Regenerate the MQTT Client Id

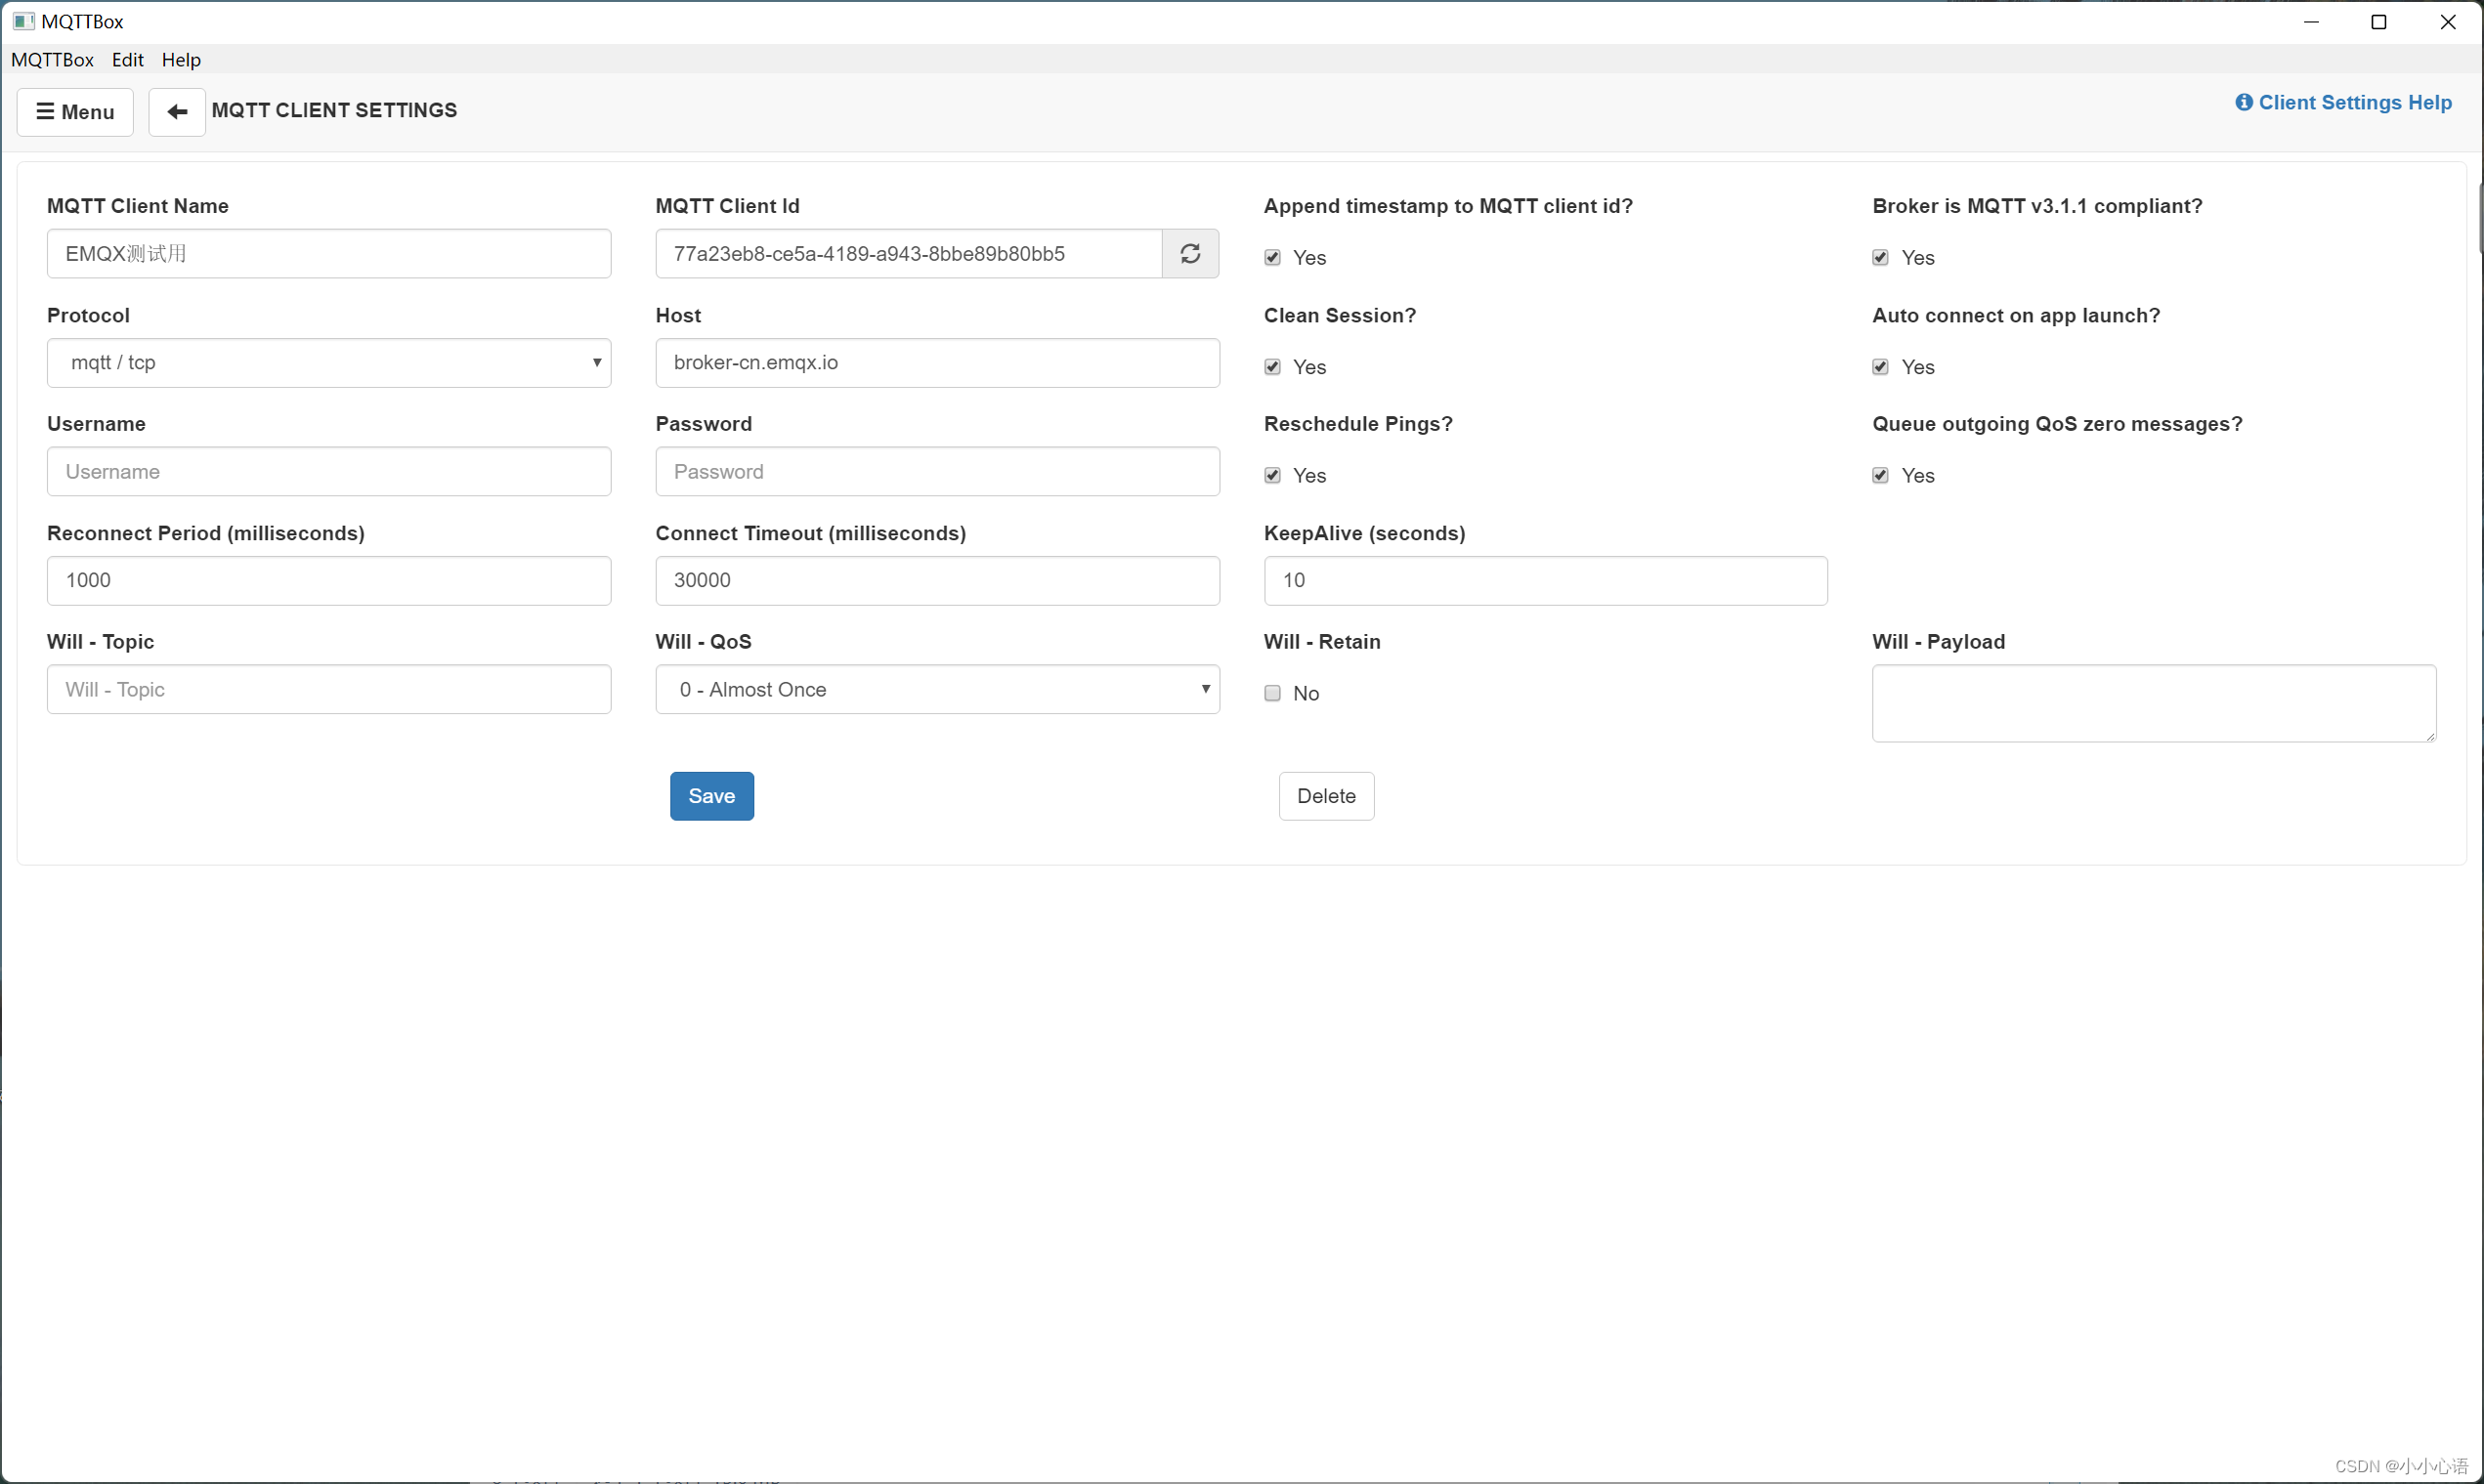1190,253
